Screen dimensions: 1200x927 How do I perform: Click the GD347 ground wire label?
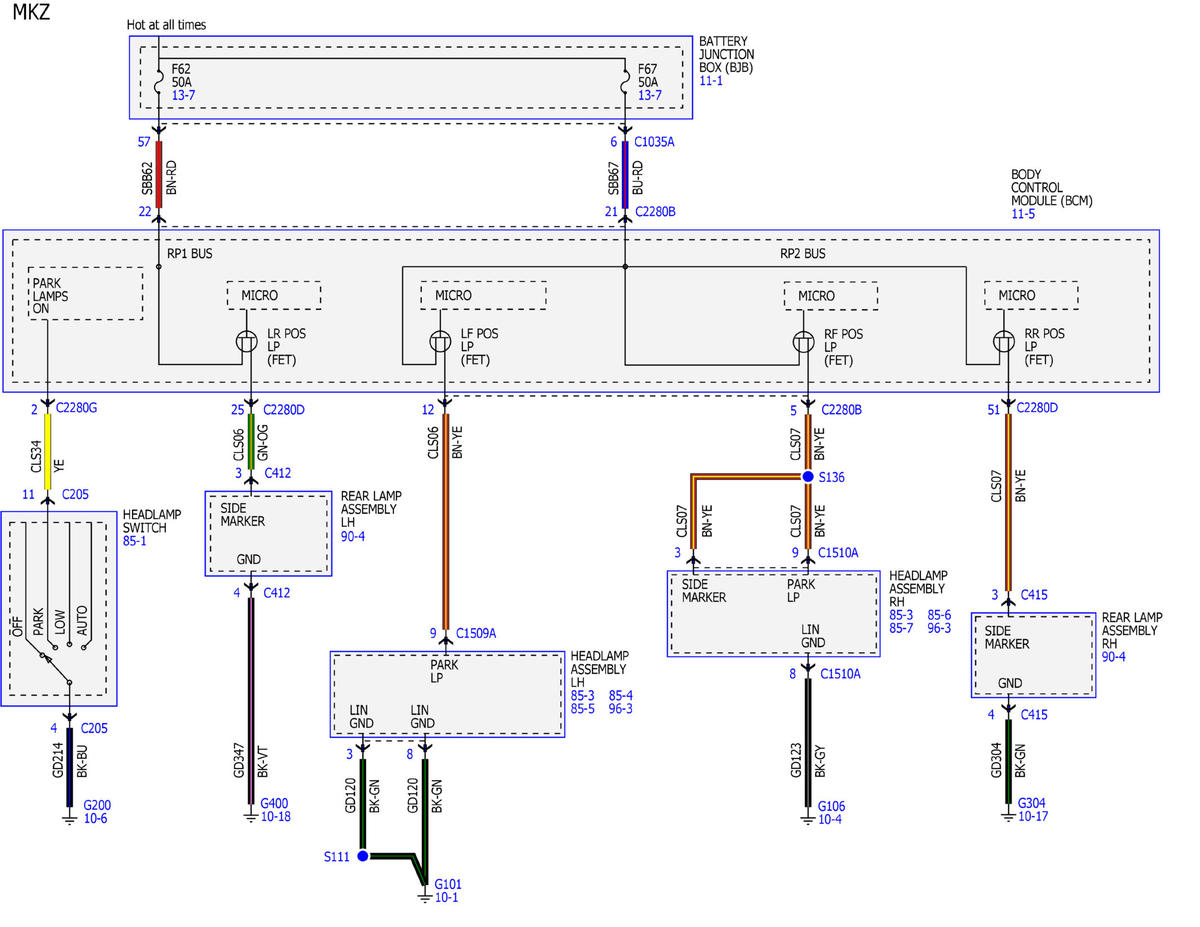coord(238,761)
